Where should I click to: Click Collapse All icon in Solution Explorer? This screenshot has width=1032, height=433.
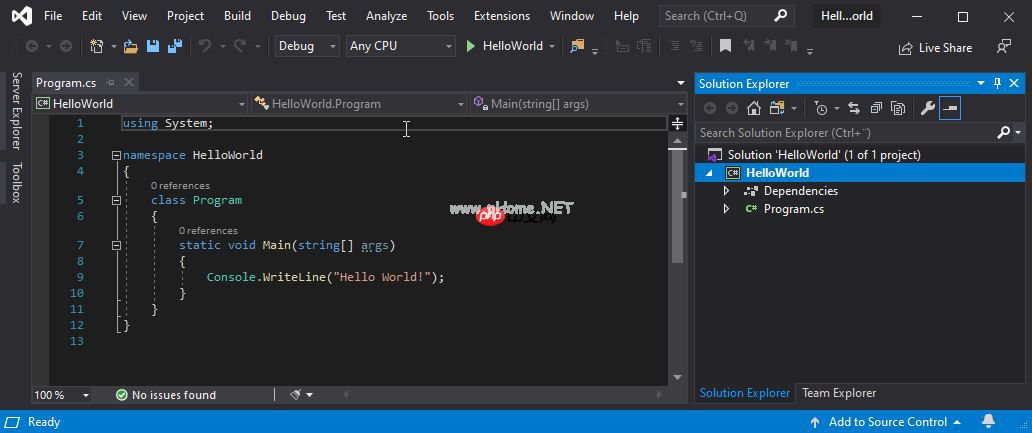point(876,108)
